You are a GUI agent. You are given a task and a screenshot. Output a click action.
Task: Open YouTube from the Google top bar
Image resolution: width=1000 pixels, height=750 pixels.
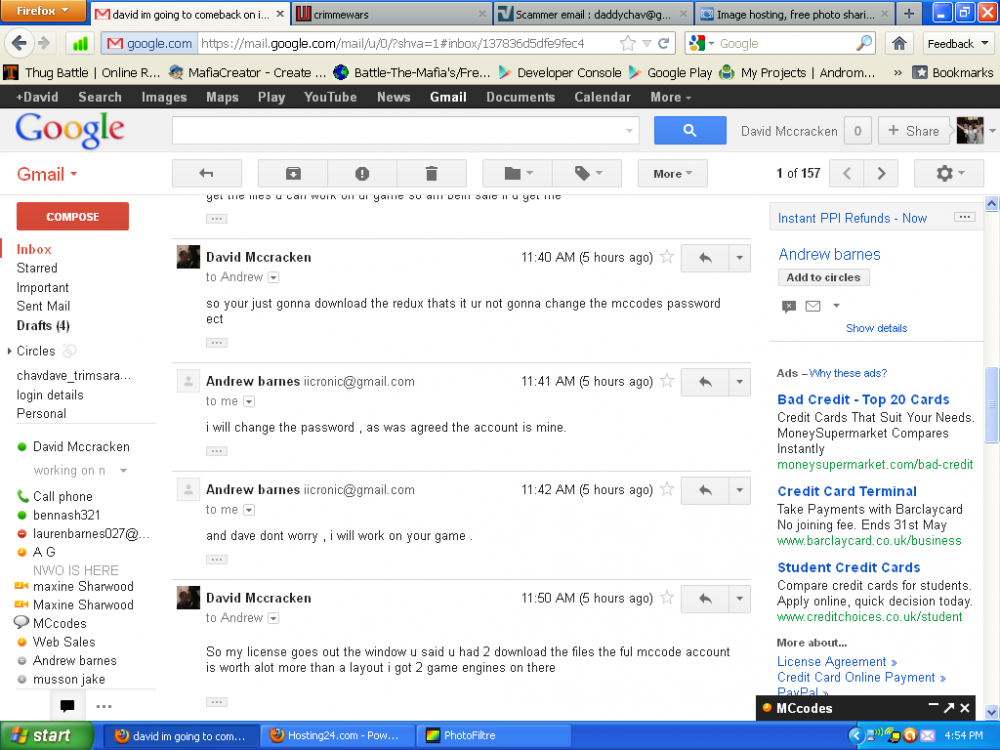pyautogui.click(x=330, y=97)
